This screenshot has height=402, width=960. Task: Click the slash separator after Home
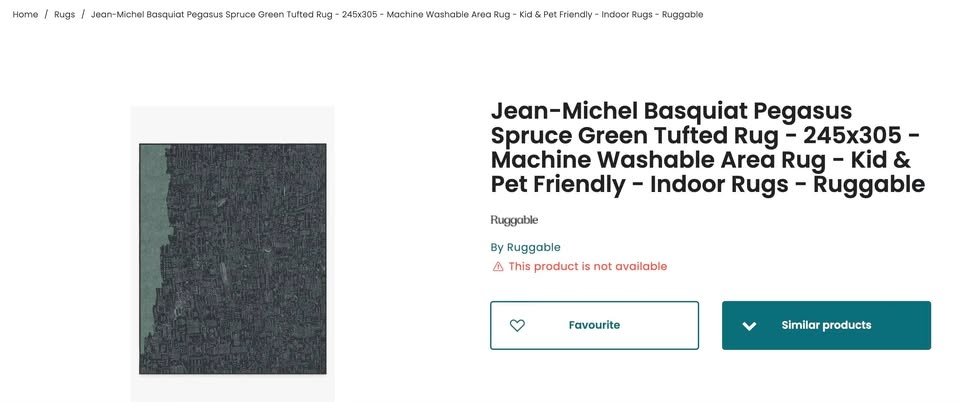pyautogui.click(x=46, y=15)
